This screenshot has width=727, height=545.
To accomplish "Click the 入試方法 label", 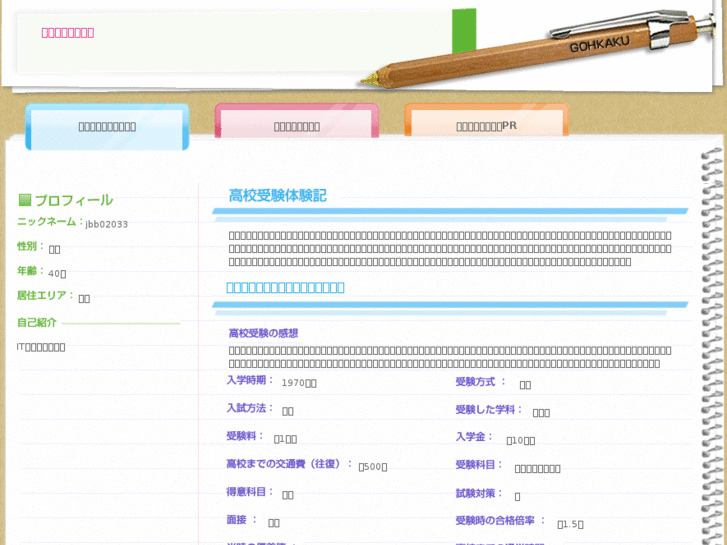I will pos(249,408).
